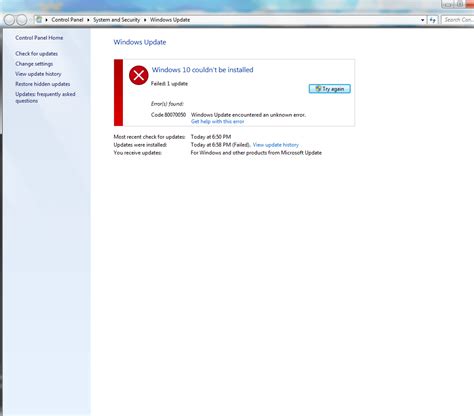The width and height of the screenshot is (474, 416).
Task: Click the Forward navigation arrow
Action: pyautogui.click(x=22, y=20)
